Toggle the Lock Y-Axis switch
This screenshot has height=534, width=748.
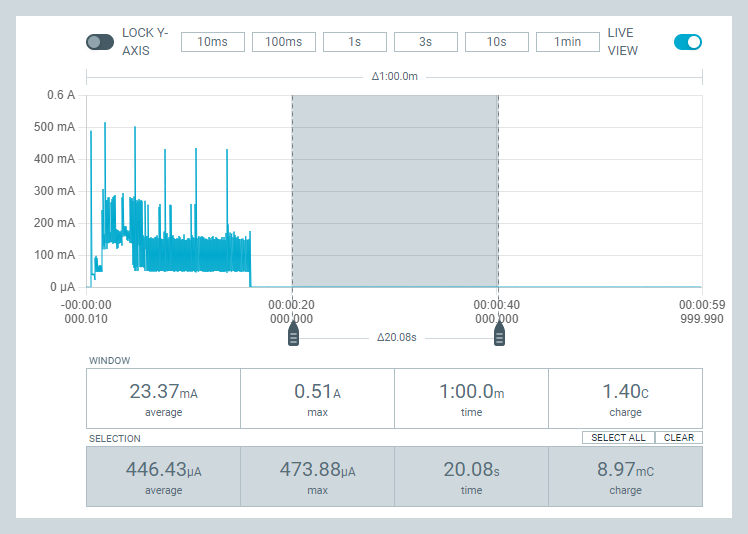pyautogui.click(x=100, y=42)
